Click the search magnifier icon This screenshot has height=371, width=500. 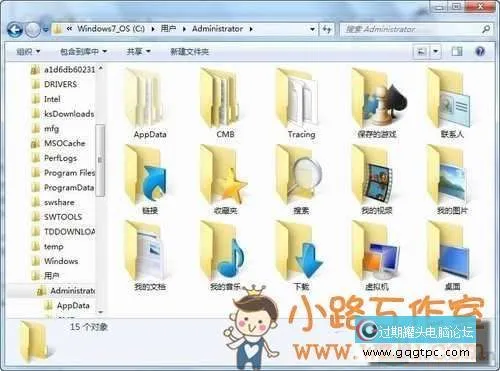[x=486, y=29]
